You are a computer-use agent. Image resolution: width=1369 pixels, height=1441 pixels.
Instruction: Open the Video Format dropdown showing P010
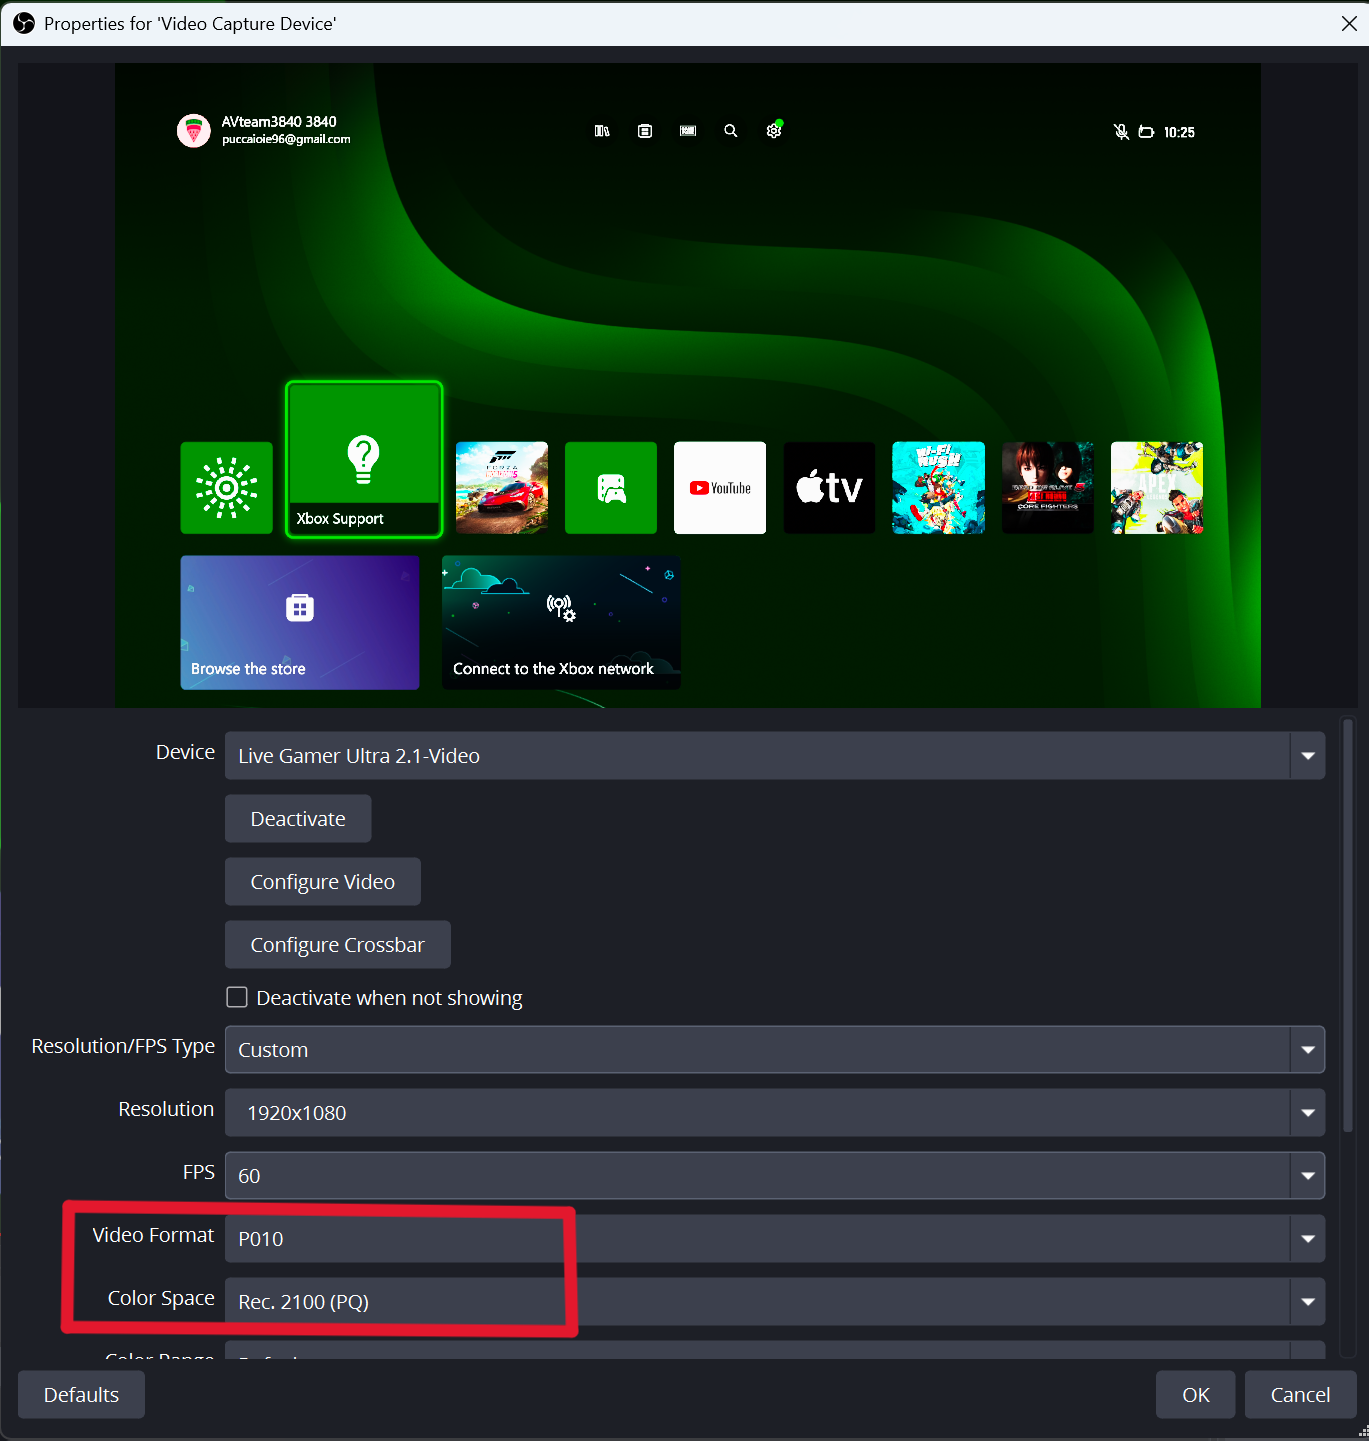click(x=775, y=1239)
